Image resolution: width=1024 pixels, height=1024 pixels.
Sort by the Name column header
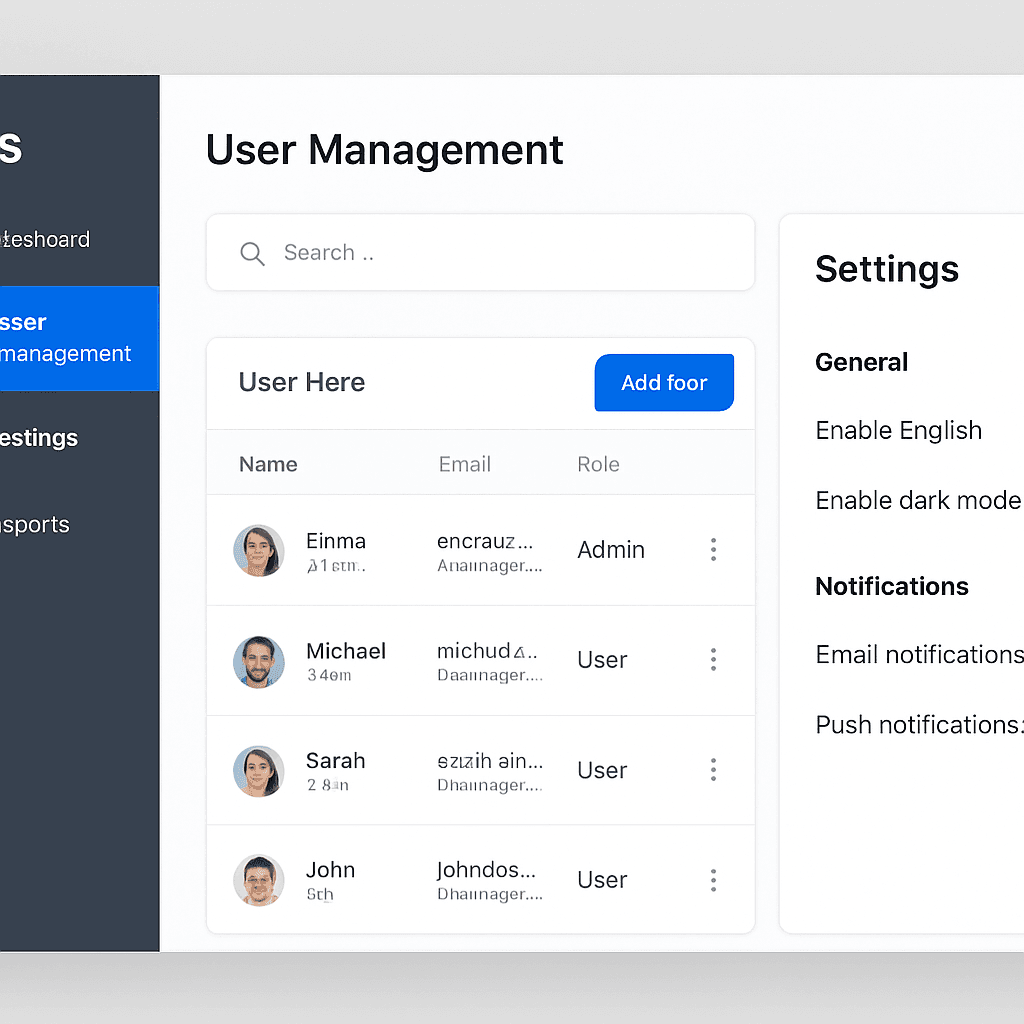pyautogui.click(x=268, y=464)
